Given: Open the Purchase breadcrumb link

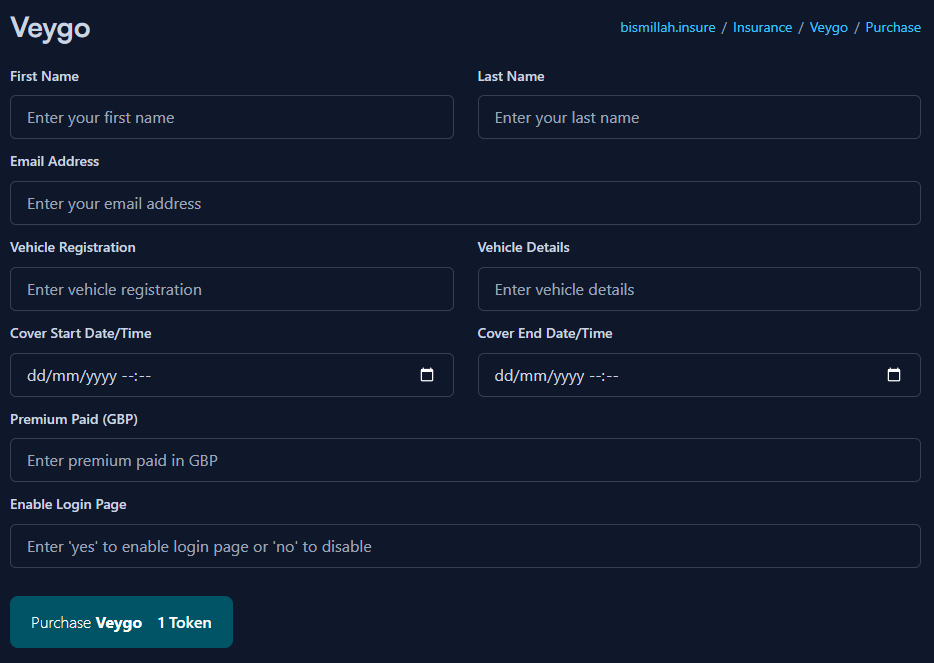Looking at the screenshot, I should [x=893, y=27].
